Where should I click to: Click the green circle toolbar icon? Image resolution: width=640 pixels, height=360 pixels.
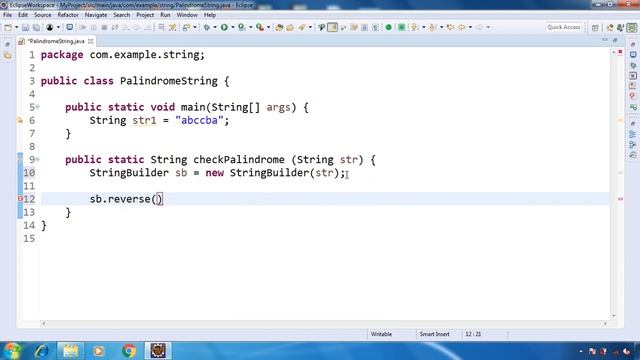pos(389,27)
